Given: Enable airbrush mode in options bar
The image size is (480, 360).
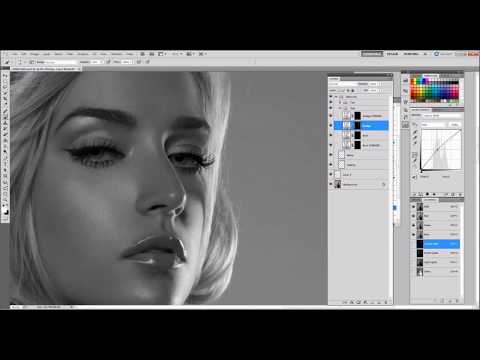Looking at the screenshot, I should pos(139,62).
